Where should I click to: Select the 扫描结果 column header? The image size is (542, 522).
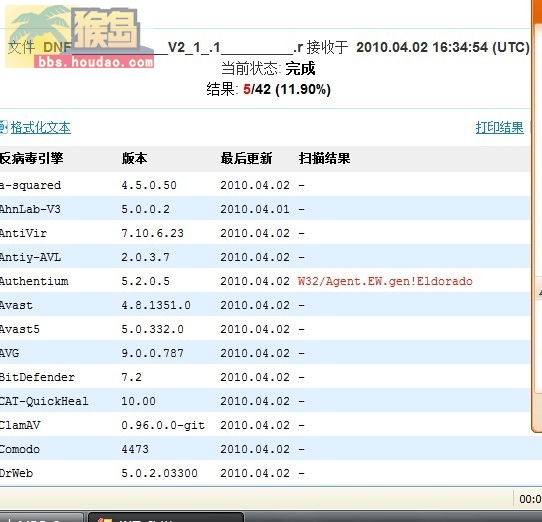[x=325, y=158]
